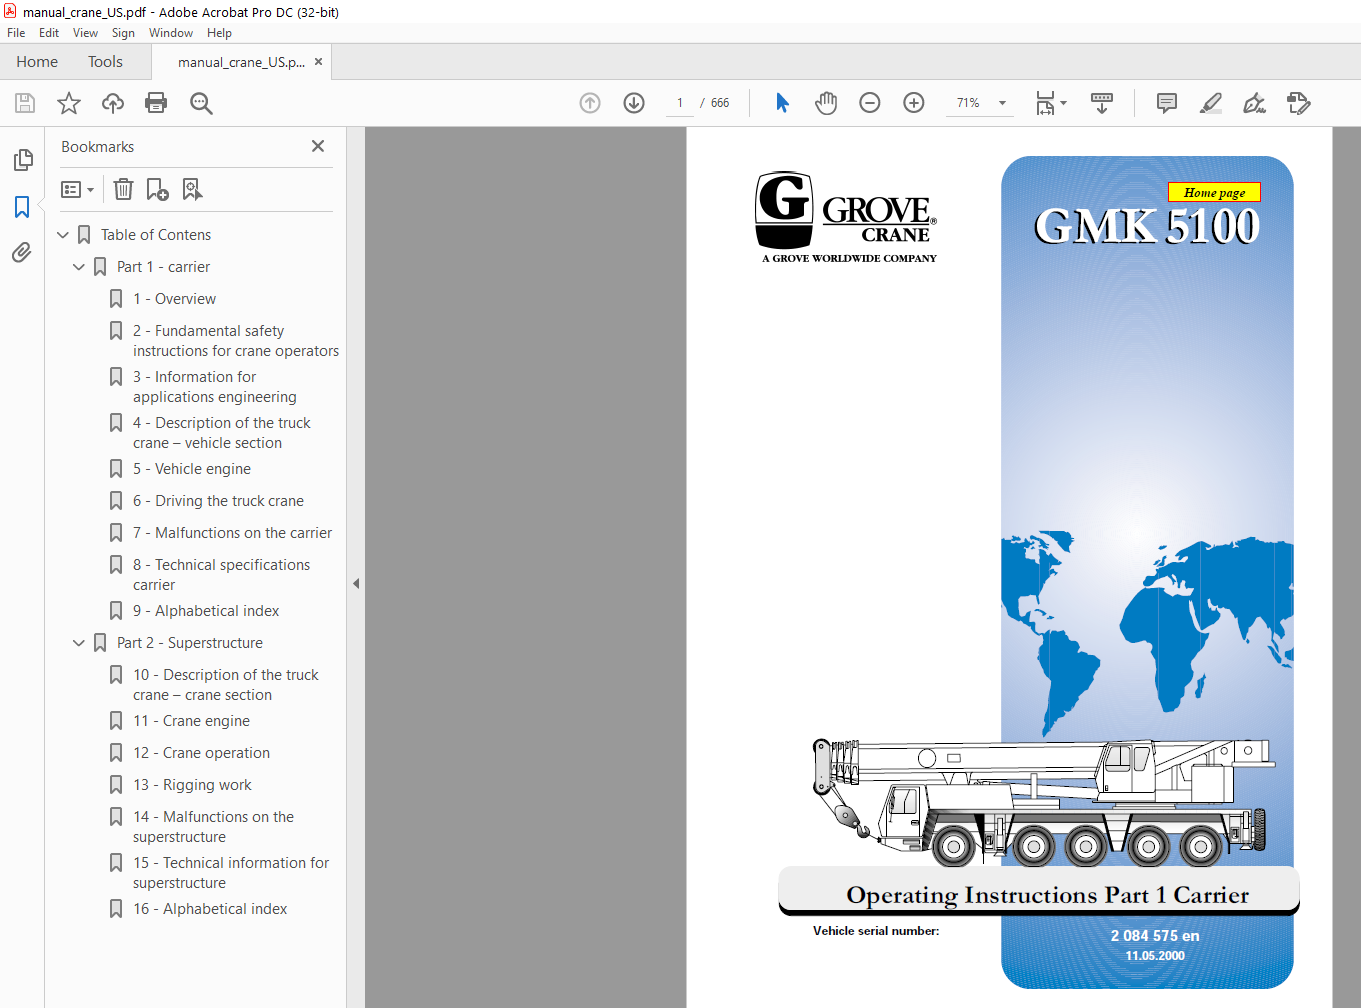Open the bookmarks options menu dropdown
Screen dimensions: 1361x1008
77,189
